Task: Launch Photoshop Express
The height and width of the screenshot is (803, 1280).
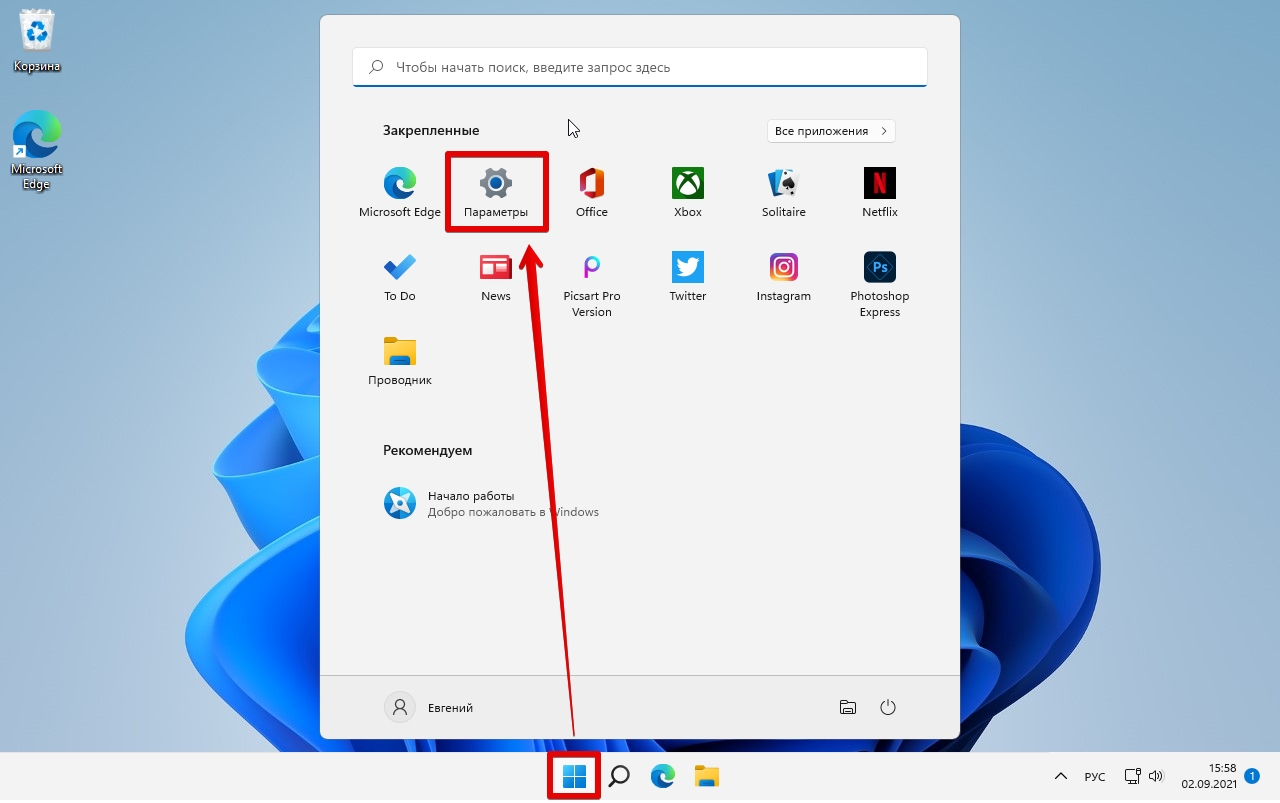Action: tap(880, 284)
